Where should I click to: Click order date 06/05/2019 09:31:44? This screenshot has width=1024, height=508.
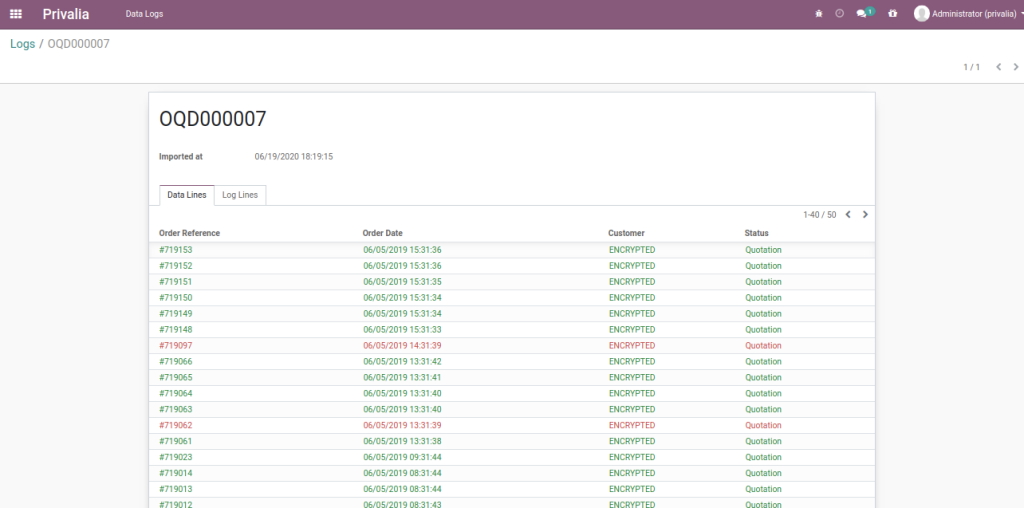point(402,457)
